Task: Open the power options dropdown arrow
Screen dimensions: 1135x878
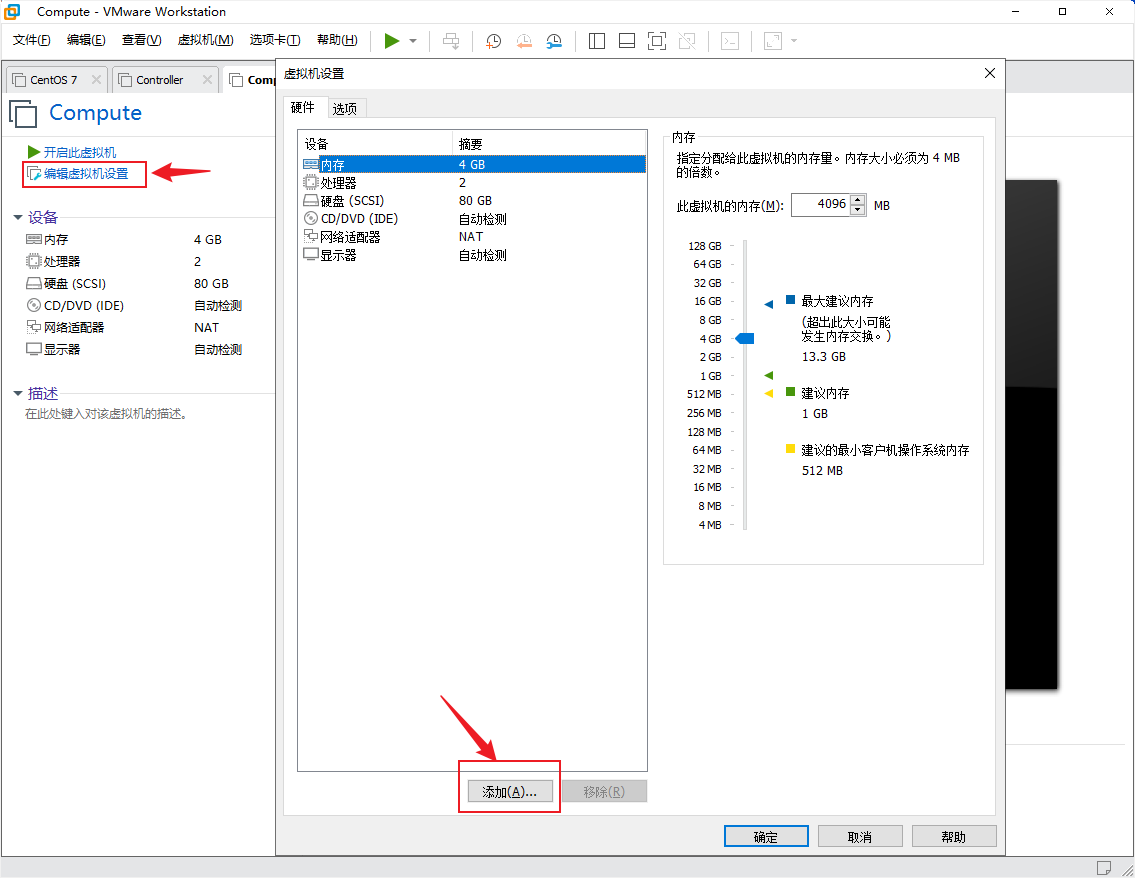Action: tap(413, 41)
